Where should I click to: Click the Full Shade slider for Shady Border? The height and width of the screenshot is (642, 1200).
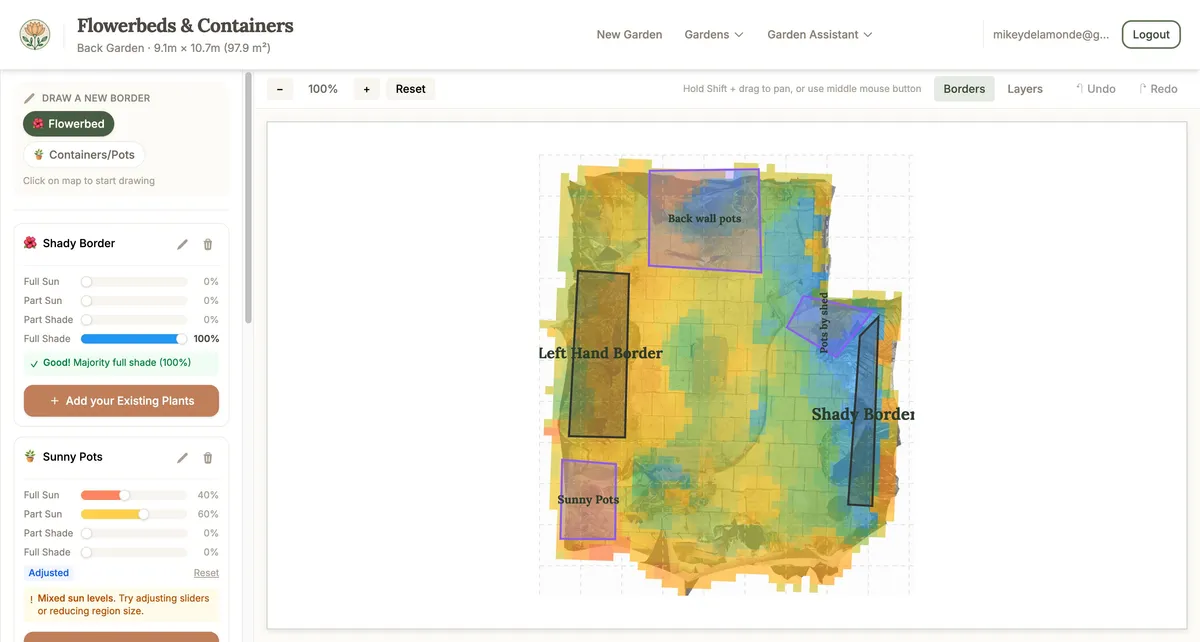[x=134, y=338]
